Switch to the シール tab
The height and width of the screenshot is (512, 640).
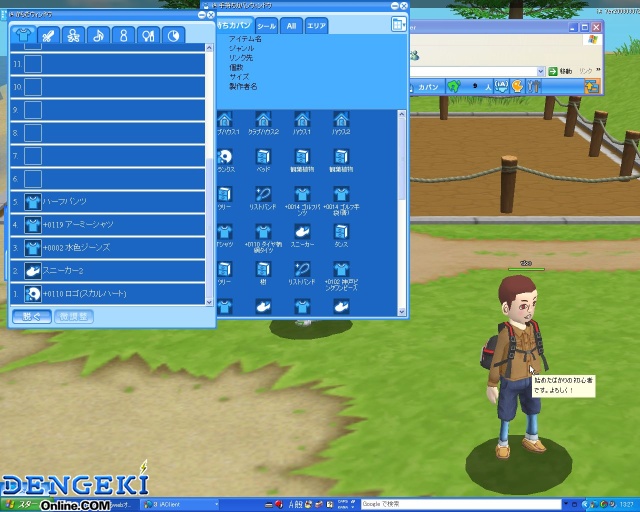(x=267, y=26)
